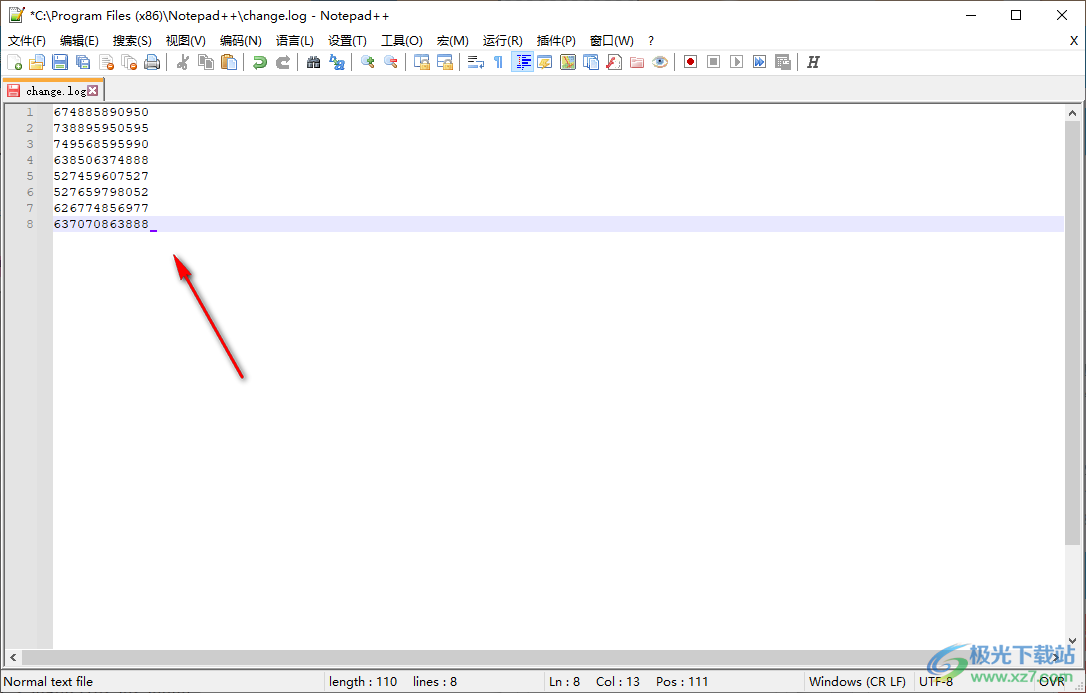Screen dimensions: 1086x693
Task: Open the 搜索(S) menu
Action: (x=132, y=41)
